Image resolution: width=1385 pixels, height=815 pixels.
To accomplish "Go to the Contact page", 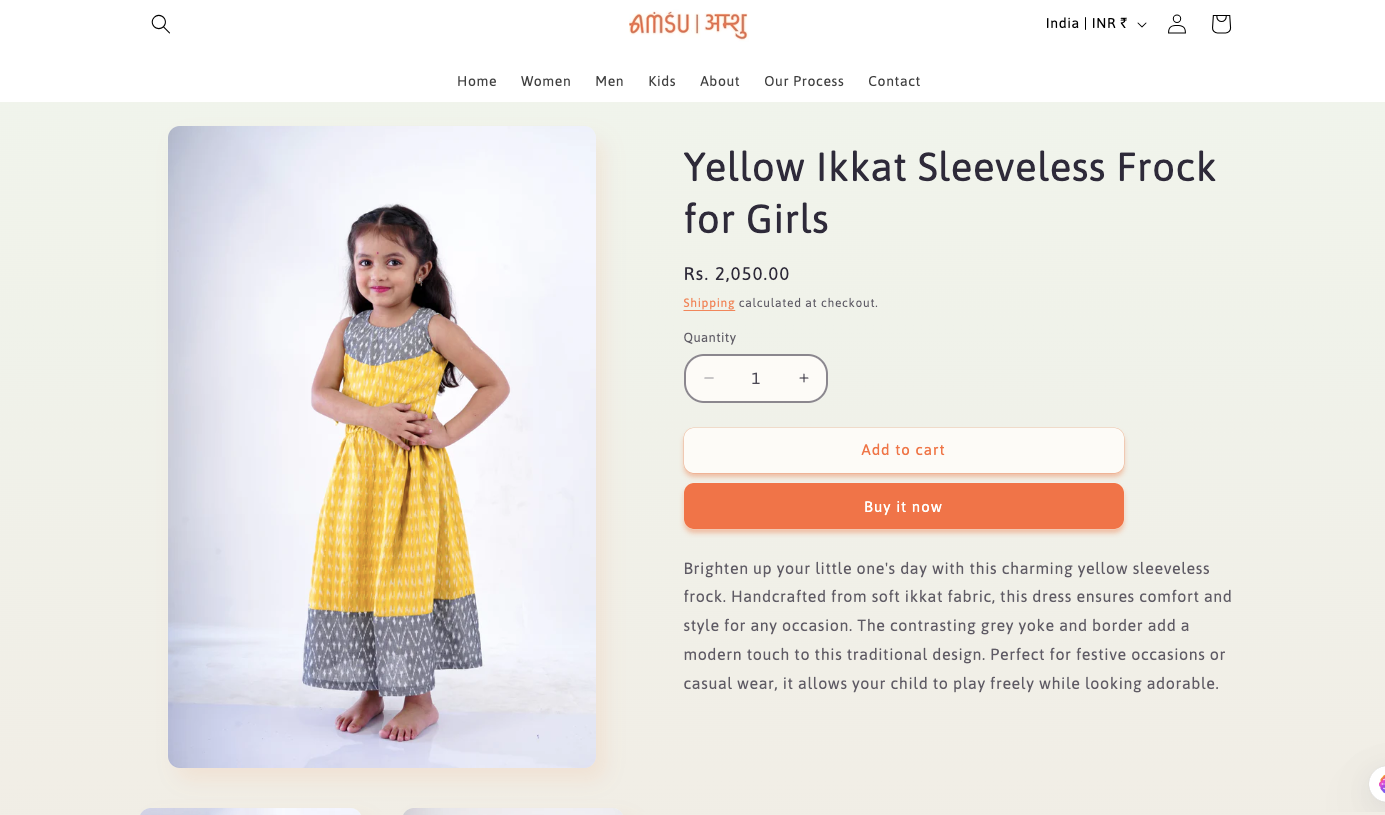I will 894,81.
